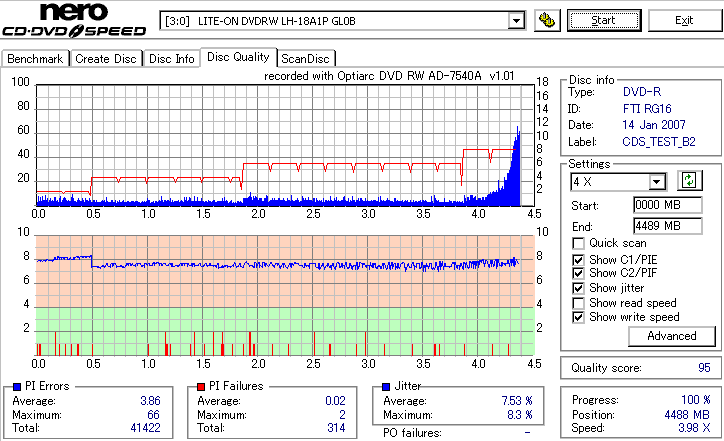Click the Position value 4488 MB
The image size is (724, 441).
point(688,415)
